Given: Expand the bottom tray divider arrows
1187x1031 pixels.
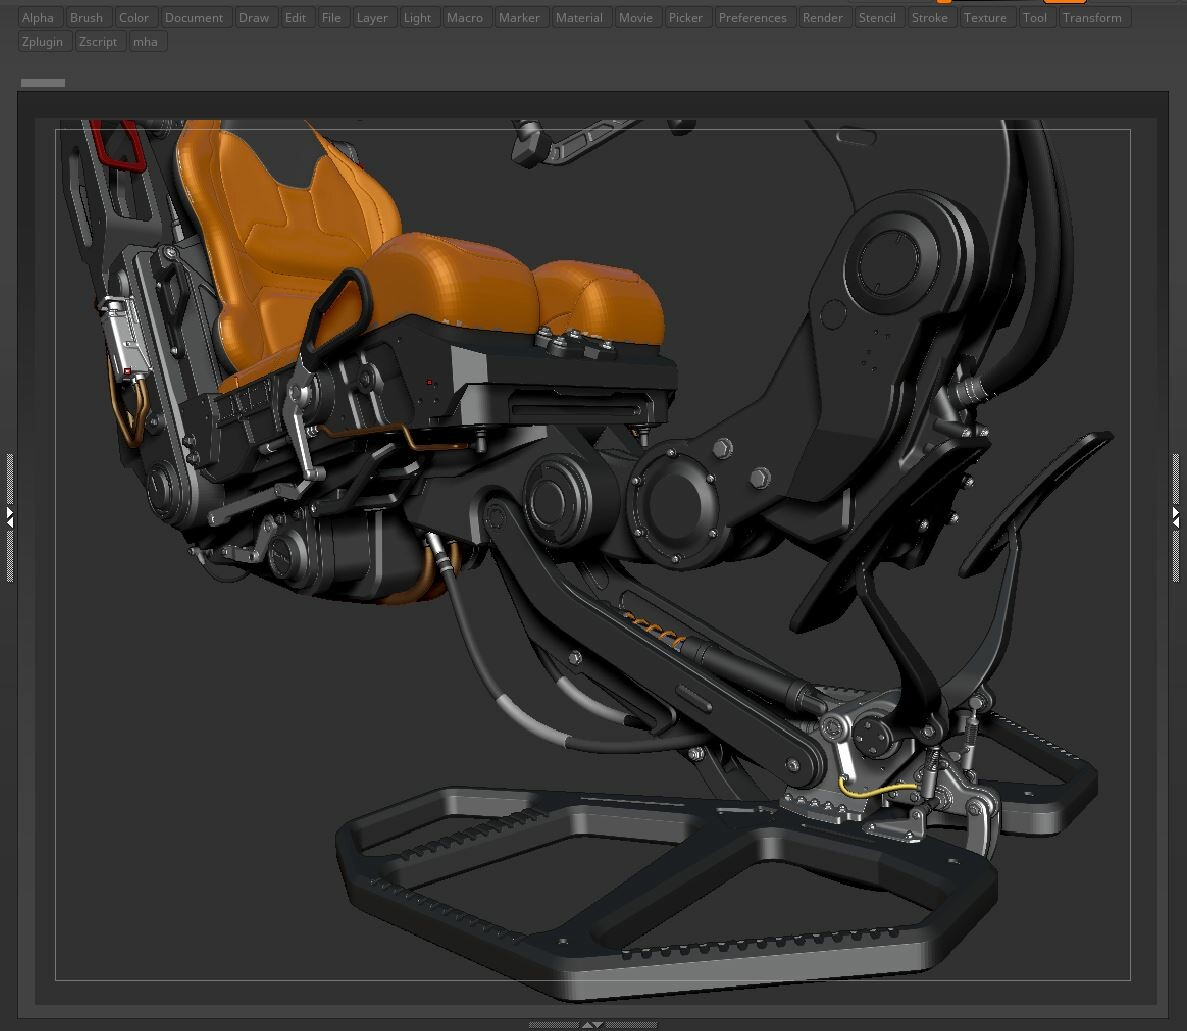Looking at the screenshot, I should tap(593, 1025).
